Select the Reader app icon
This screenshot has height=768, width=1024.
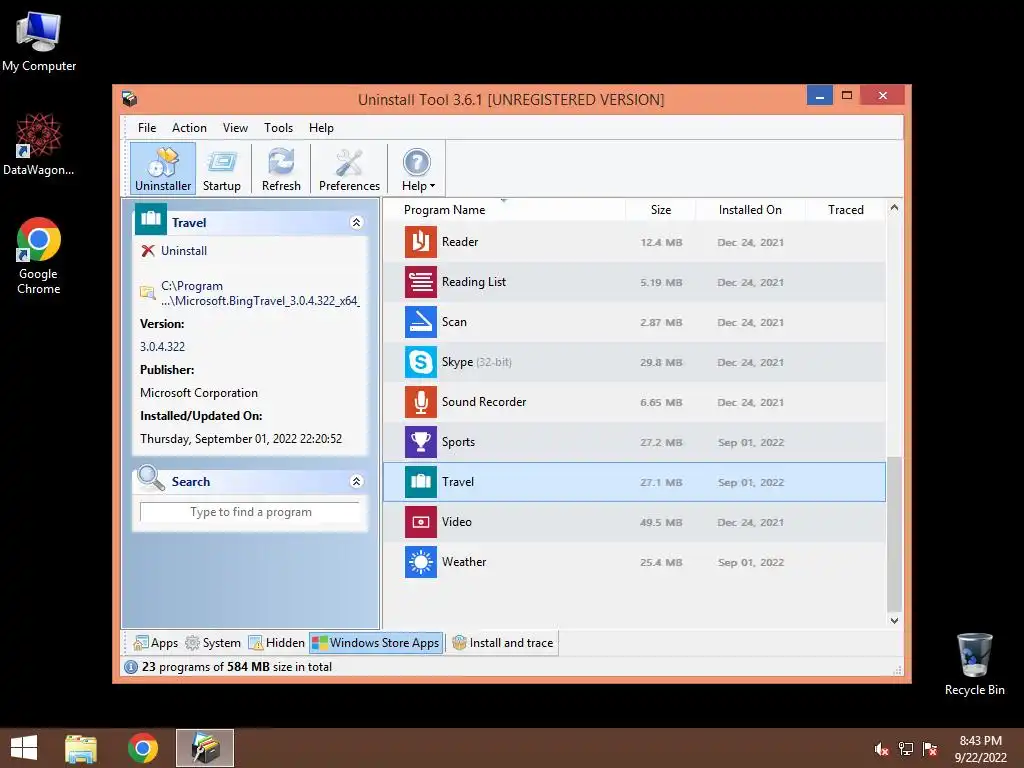click(x=421, y=242)
